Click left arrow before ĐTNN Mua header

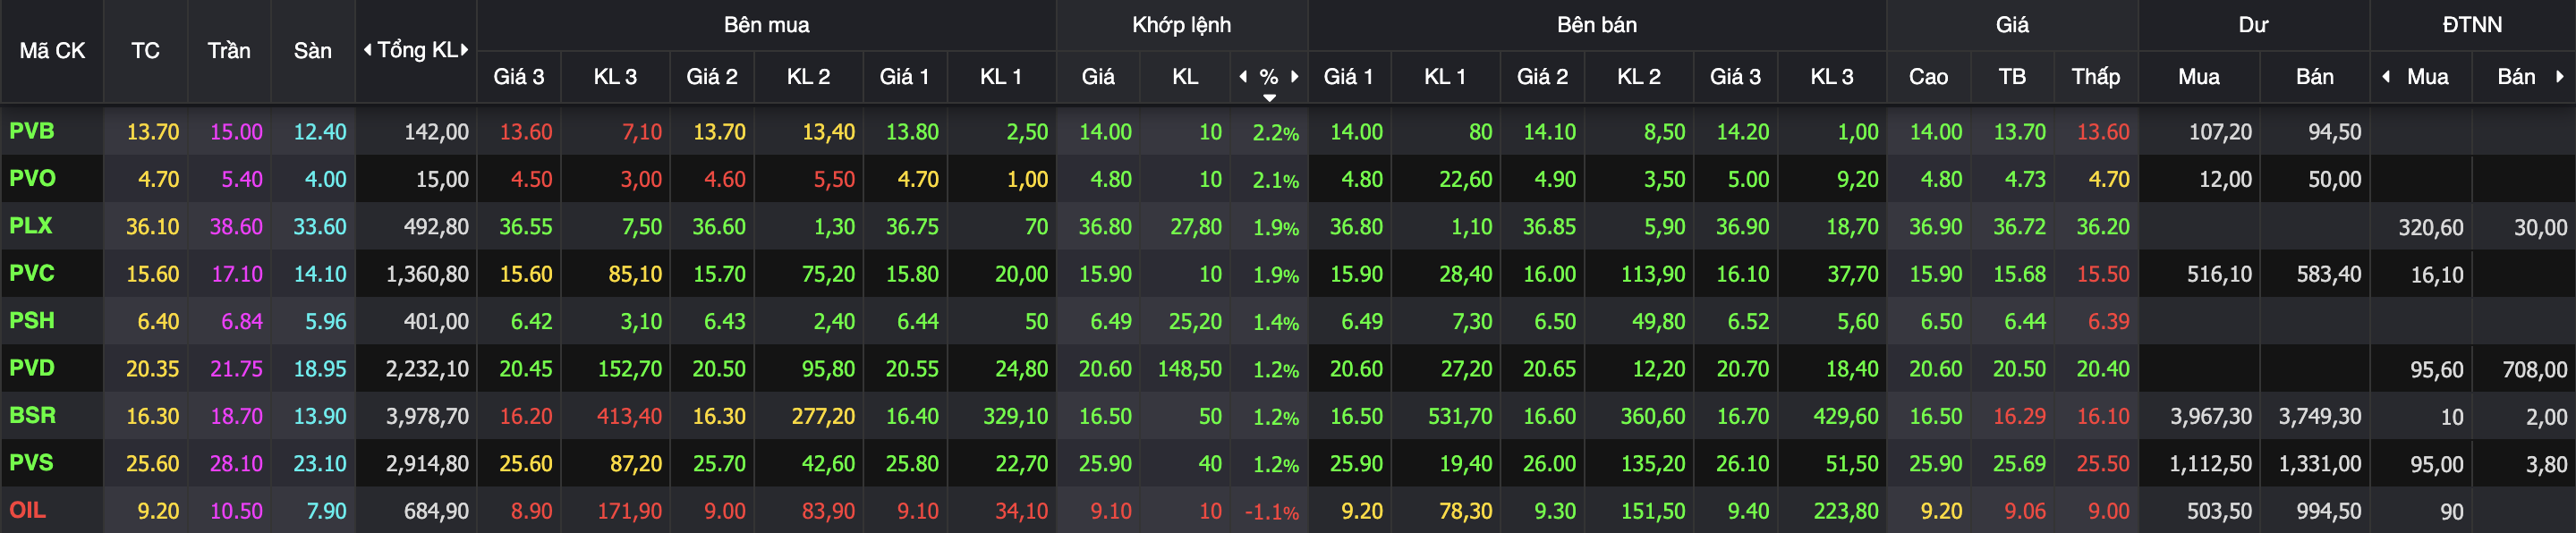pos(2387,76)
